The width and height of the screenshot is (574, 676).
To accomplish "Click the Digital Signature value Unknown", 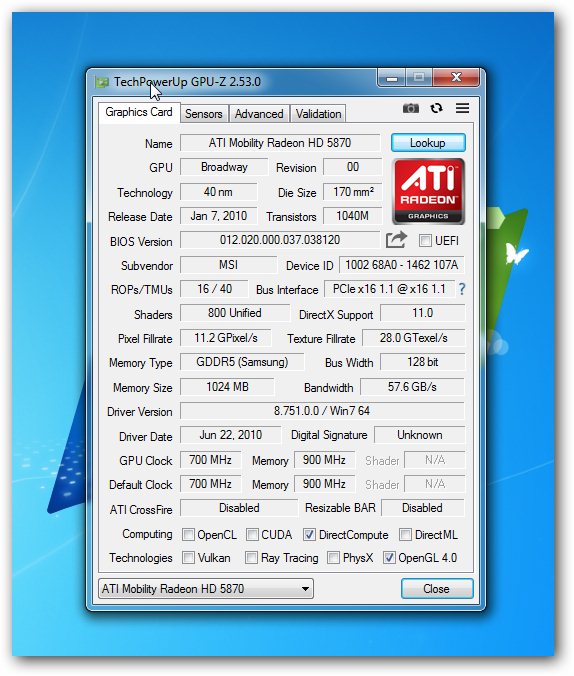I will click(420, 435).
